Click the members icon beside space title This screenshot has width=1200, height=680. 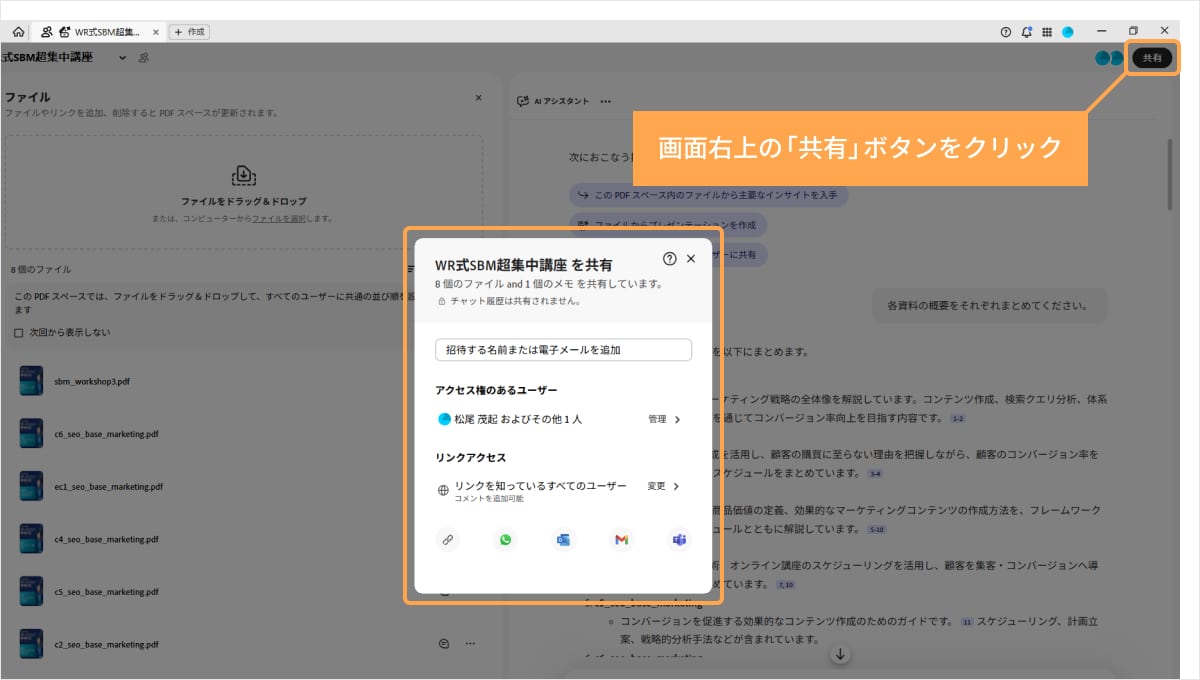pyautogui.click(x=144, y=58)
